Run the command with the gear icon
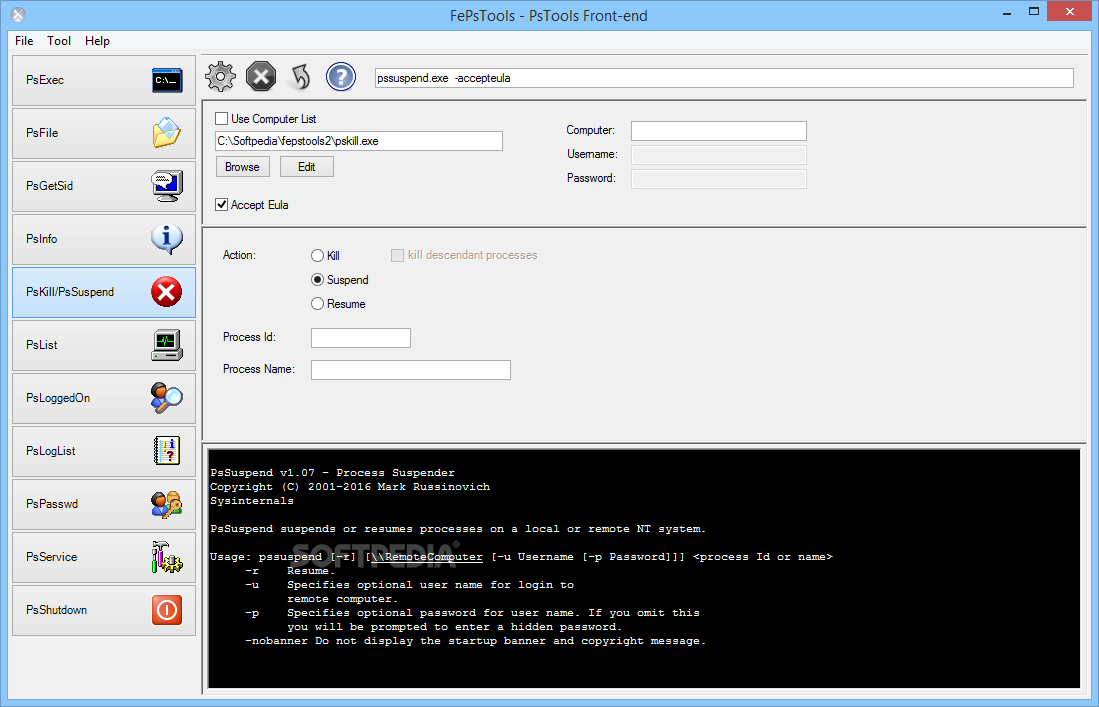This screenshot has width=1099, height=707. coord(220,76)
